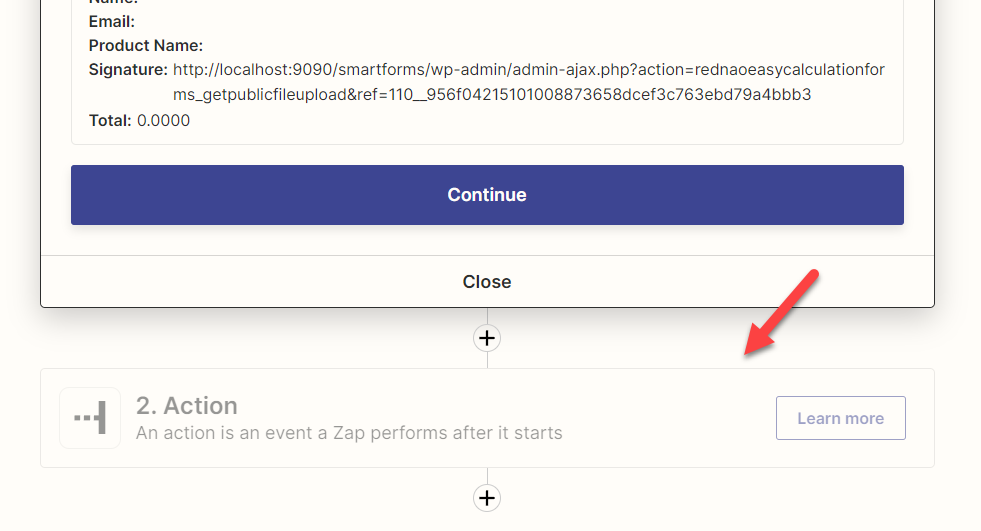The height and width of the screenshot is (531, 981).
Task: Add a step below the Action step
Action: pyautogui.click(x=487, y=498)
